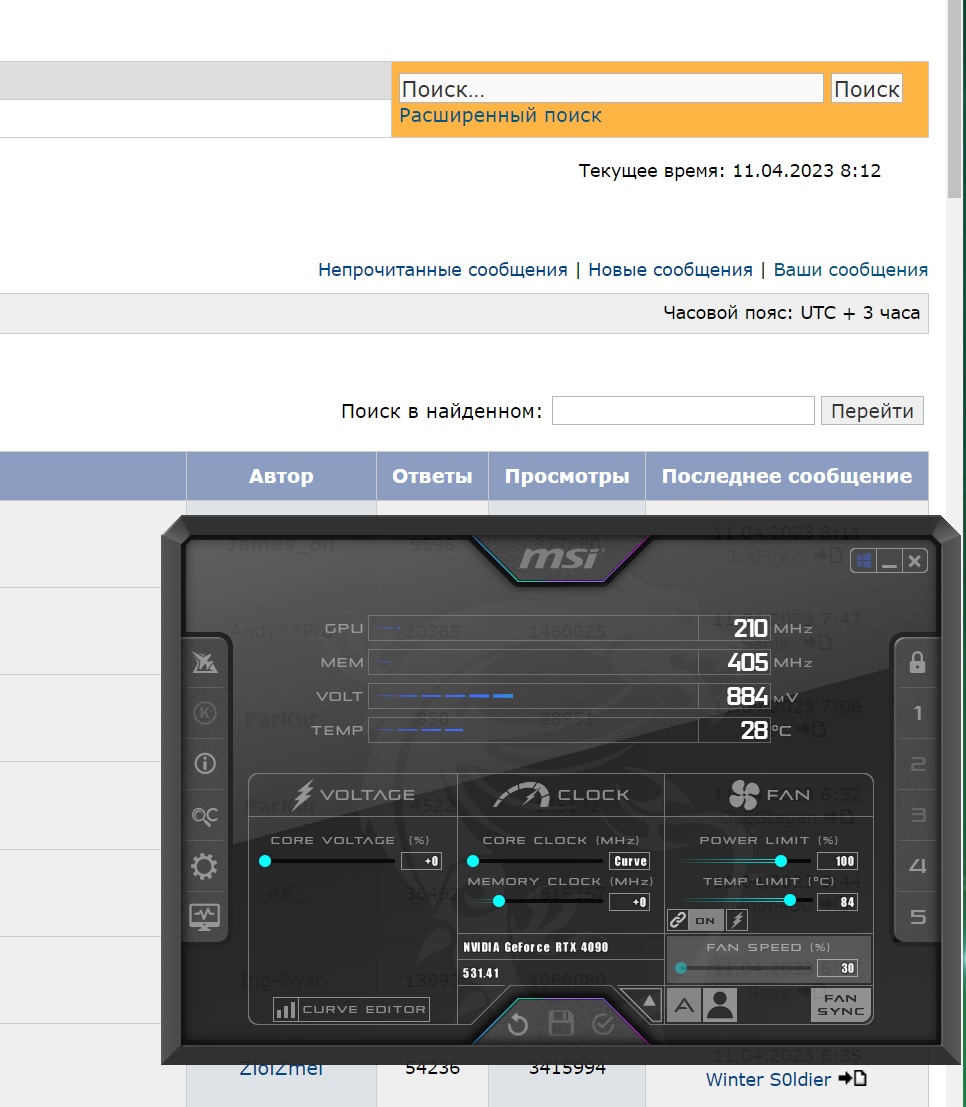Open 'Новые сообщения' link

click(x=670, y=270)
